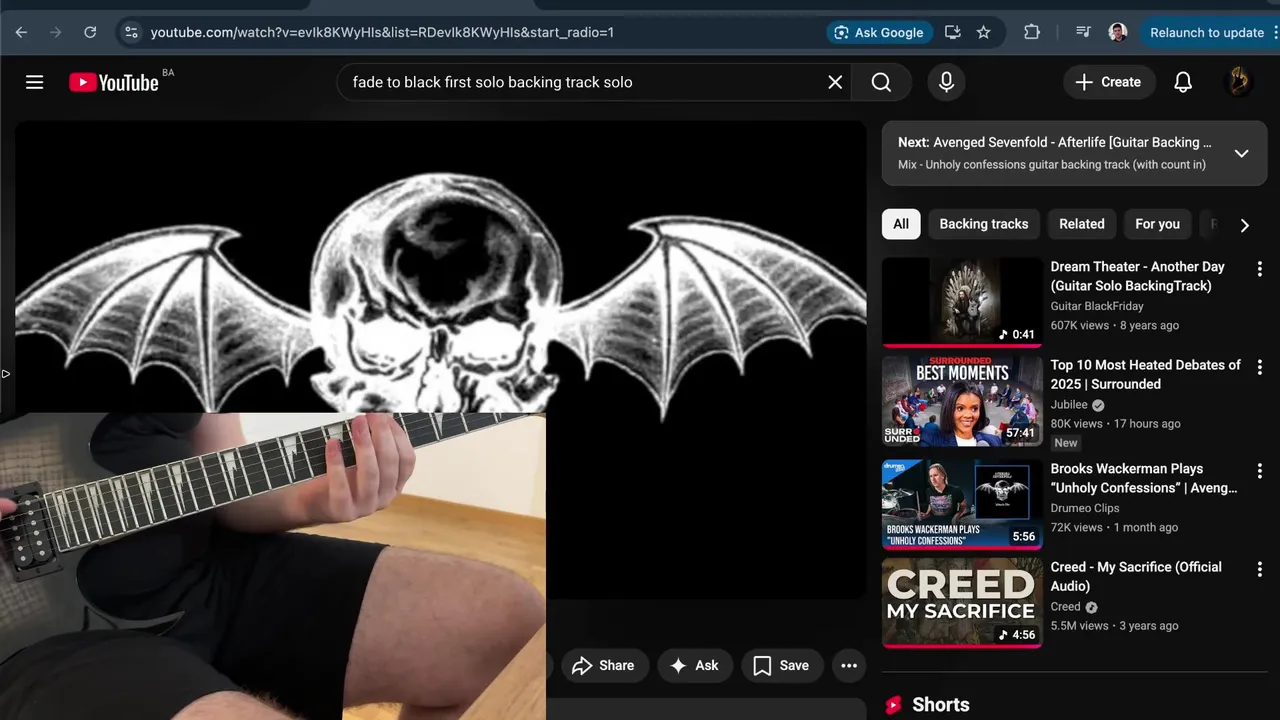The image size is (1280, 720).
Task: Select the For you chip
Action: click(1157, 224)
